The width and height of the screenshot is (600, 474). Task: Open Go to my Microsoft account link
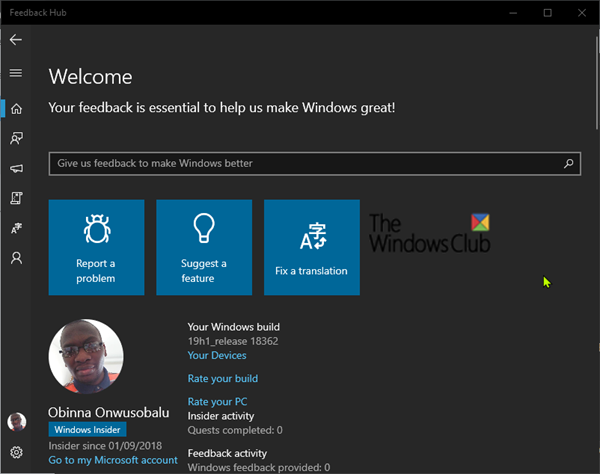pyautogui.click(x=113, y=460)
